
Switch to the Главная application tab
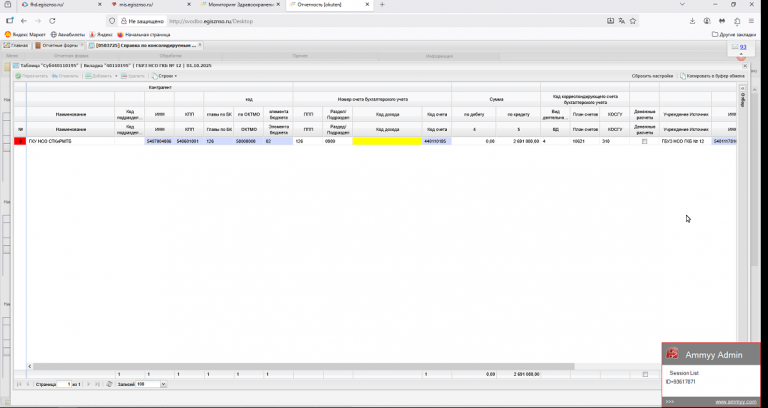pyautogui.click(x=16, y=45)
